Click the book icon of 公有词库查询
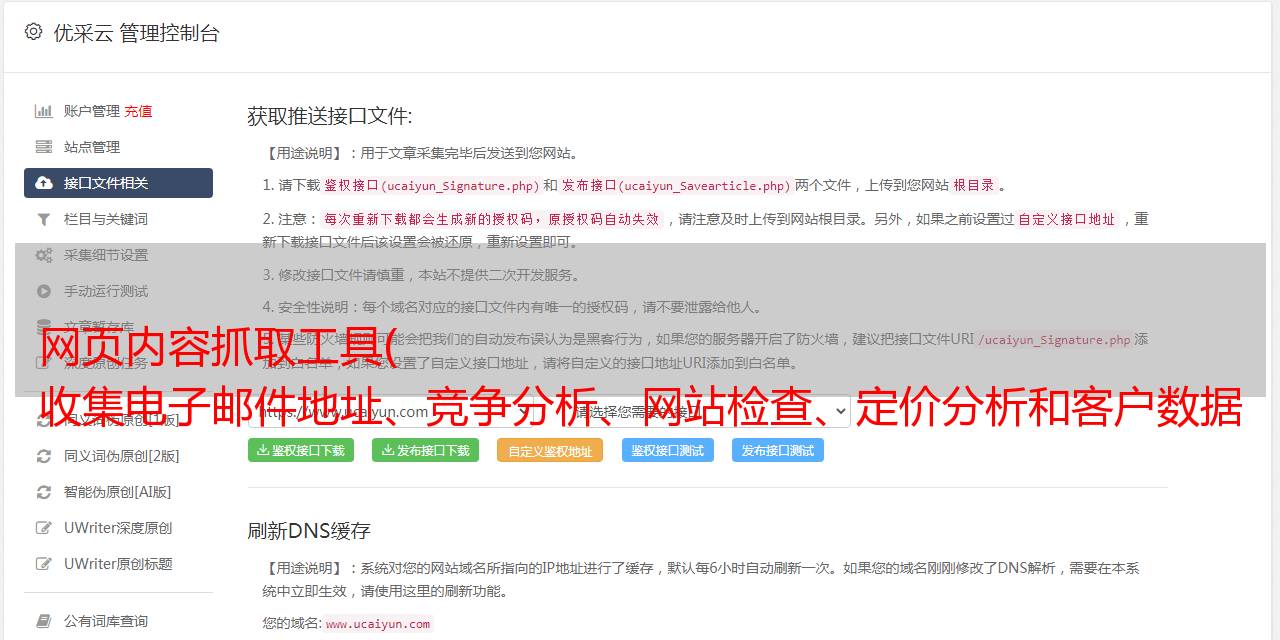This screenshot has height=640, width=1280. click(44, 621)
